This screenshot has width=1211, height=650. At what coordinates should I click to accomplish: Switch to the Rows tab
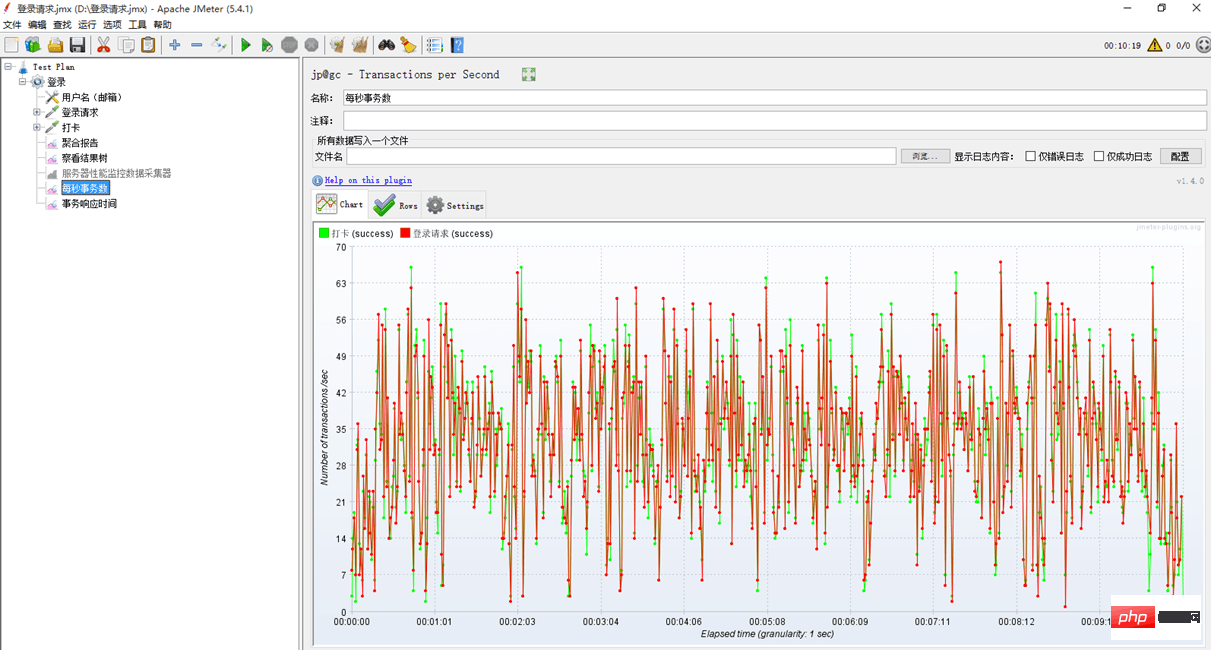point(395,205)
